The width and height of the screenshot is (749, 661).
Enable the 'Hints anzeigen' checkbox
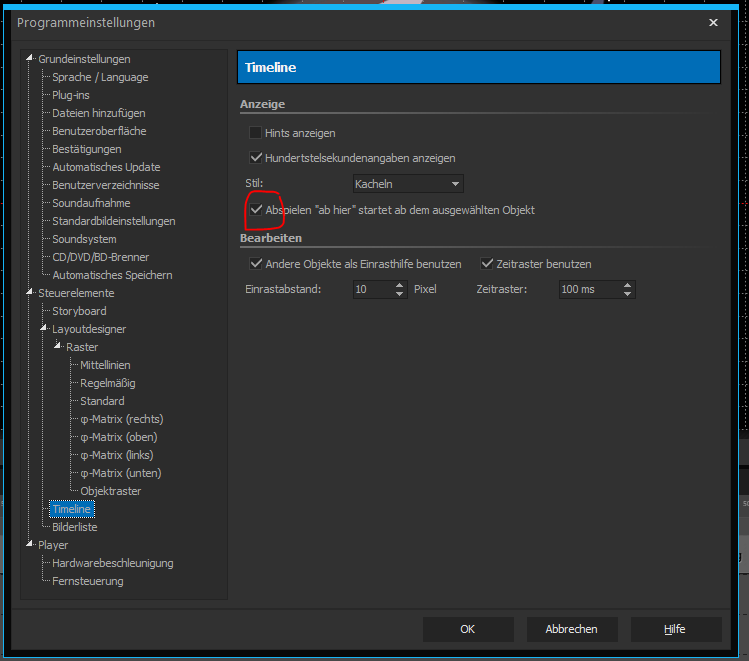[x=256, y=133]
